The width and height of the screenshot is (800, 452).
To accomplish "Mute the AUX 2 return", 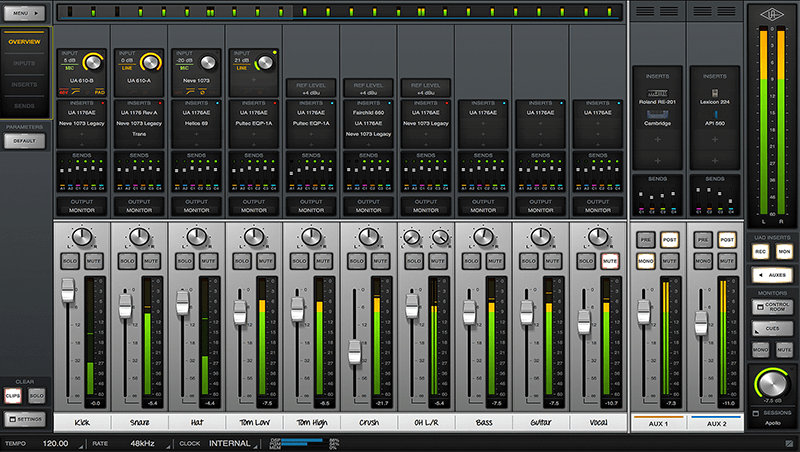I will (727, 261).
